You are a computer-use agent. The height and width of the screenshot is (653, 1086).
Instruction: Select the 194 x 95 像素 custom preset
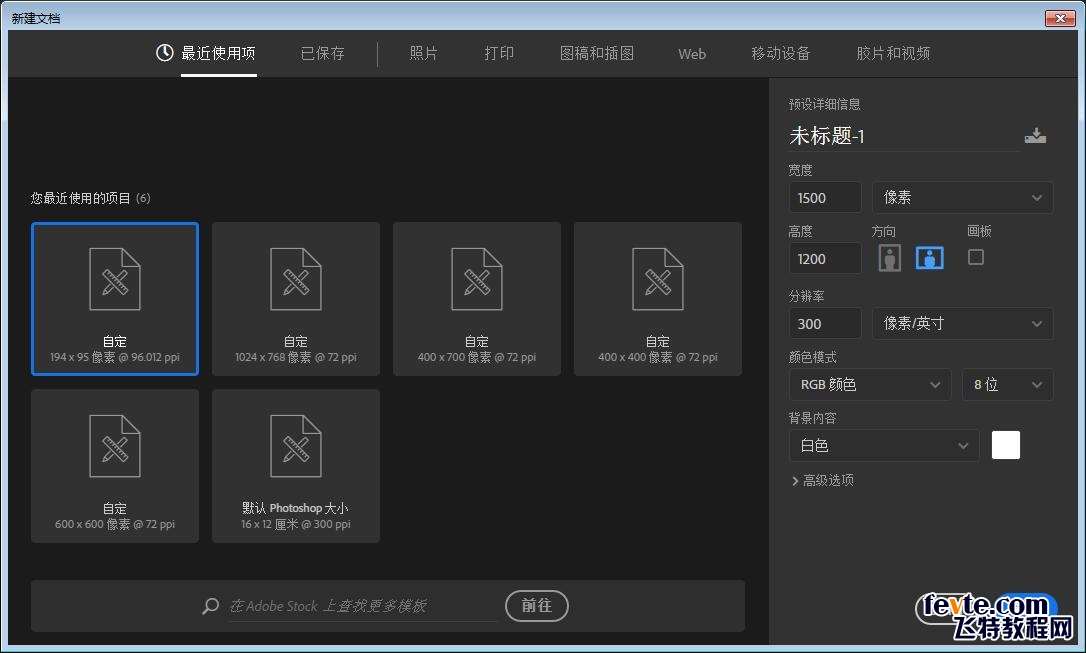click(115, 298)
